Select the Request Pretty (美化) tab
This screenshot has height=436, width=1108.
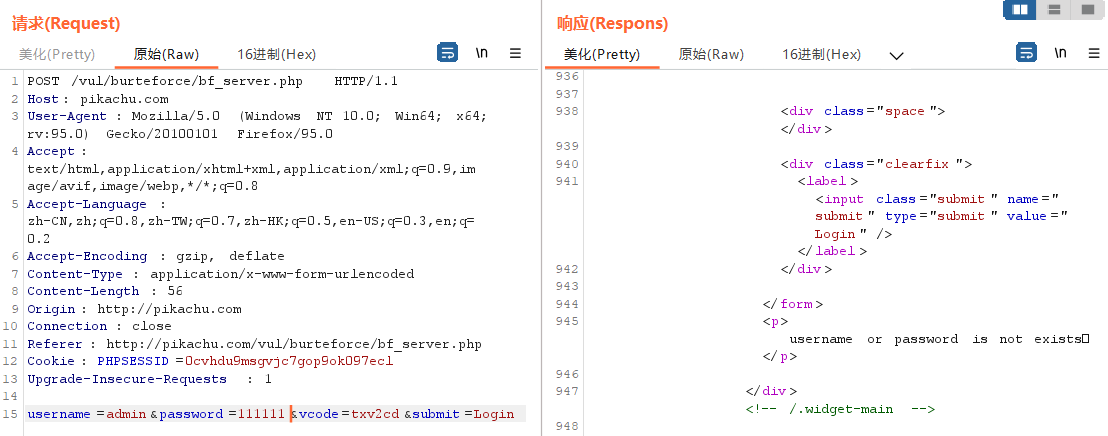(x=57, y=54)
